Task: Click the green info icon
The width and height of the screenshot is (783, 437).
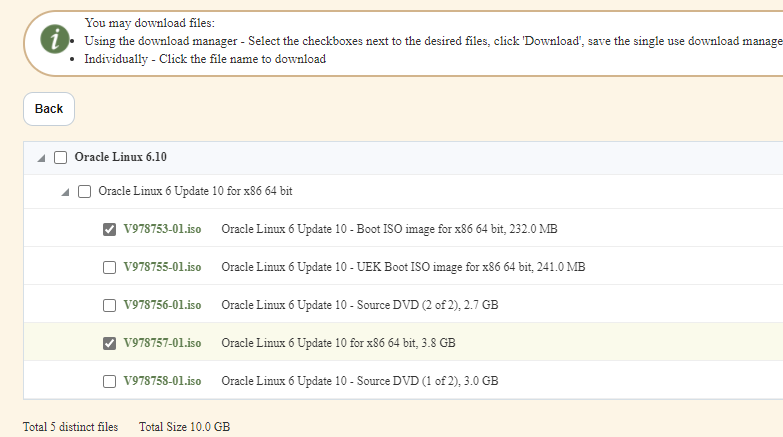Action: [54, 39]
